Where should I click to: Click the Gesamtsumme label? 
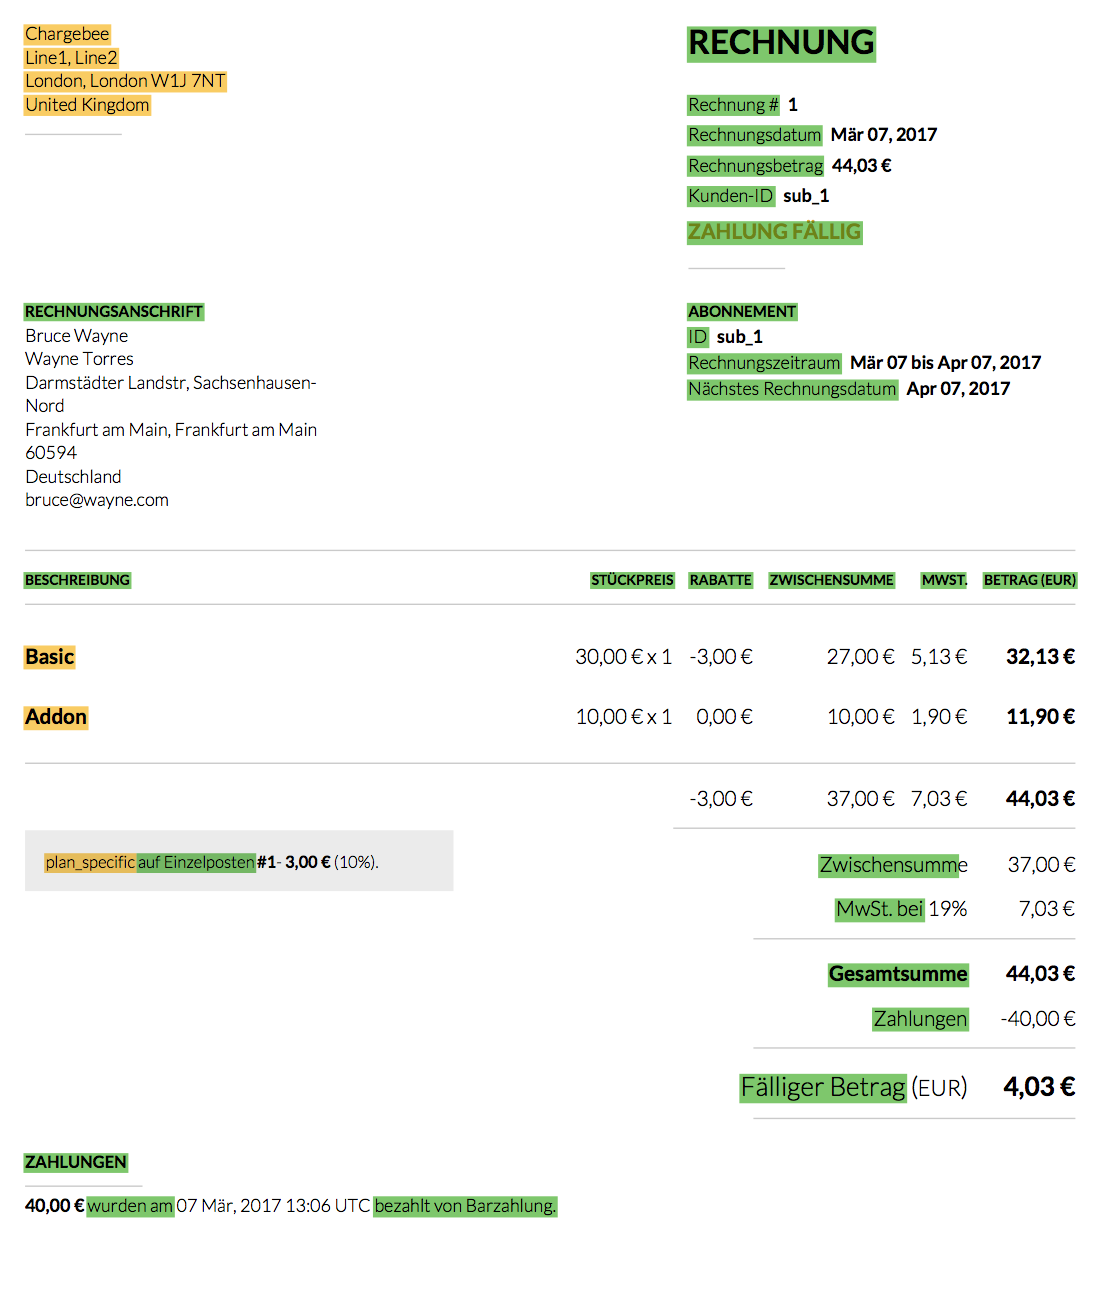click(898, 974)
